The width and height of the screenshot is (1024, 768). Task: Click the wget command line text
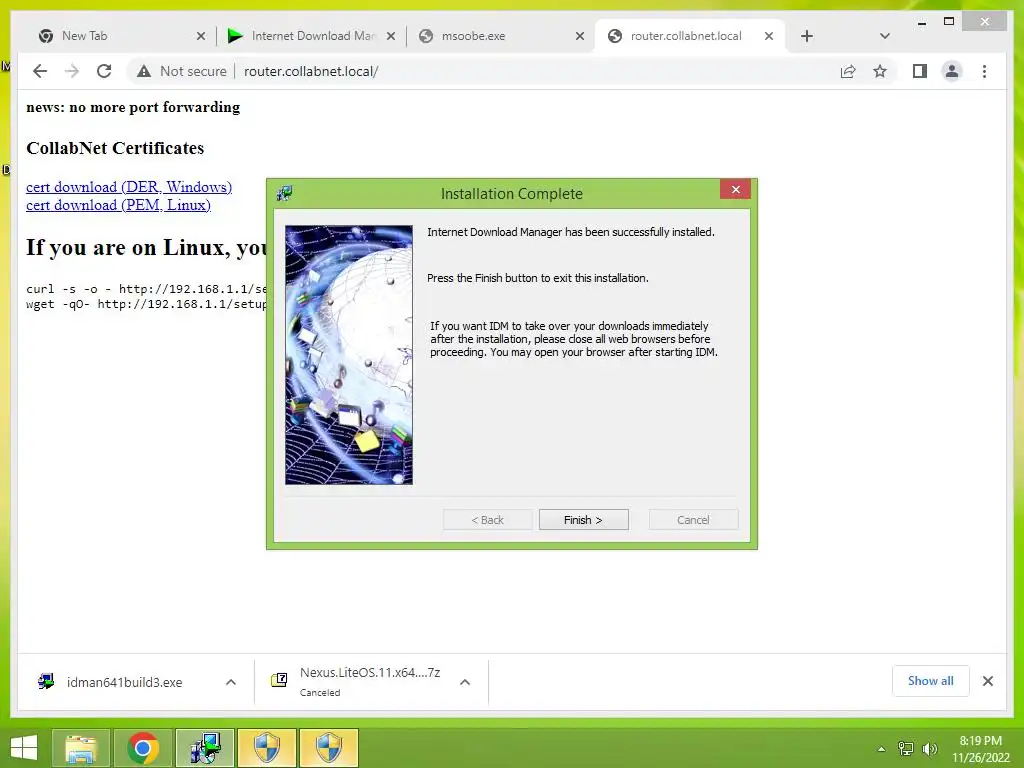(146, 304)
